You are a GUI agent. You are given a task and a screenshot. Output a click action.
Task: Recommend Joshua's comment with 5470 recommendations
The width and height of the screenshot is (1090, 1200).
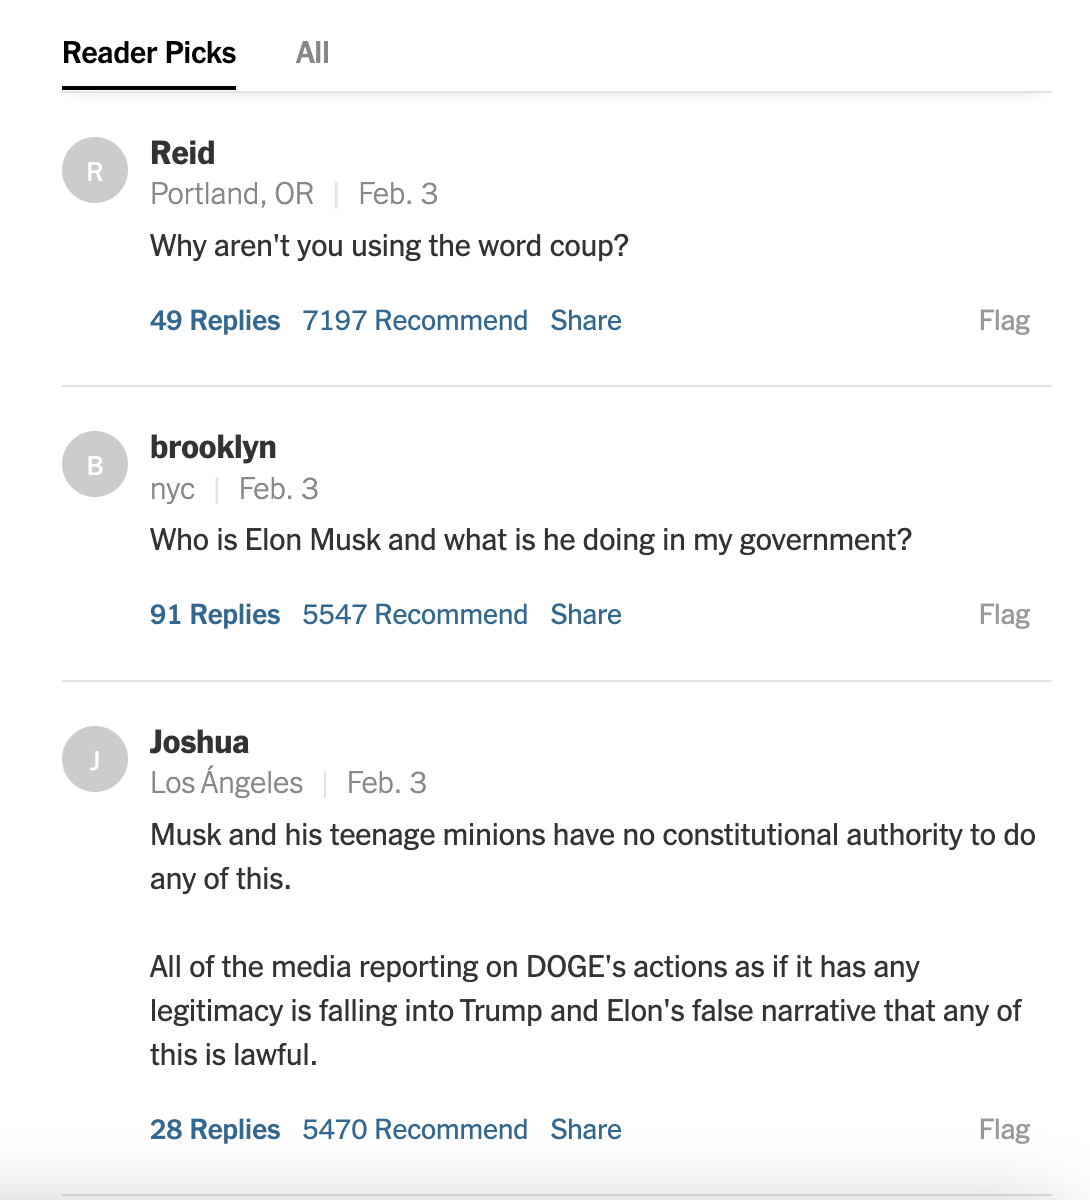(x=415, y=1130)
